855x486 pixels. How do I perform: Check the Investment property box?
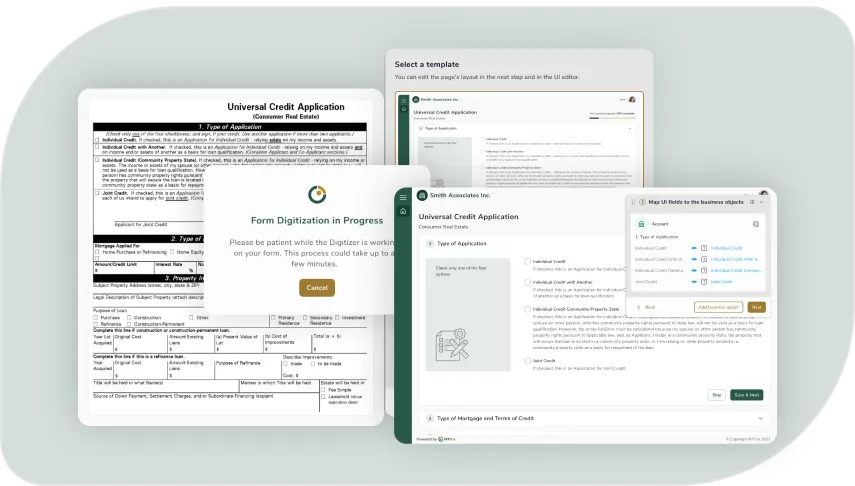point(337,317)
